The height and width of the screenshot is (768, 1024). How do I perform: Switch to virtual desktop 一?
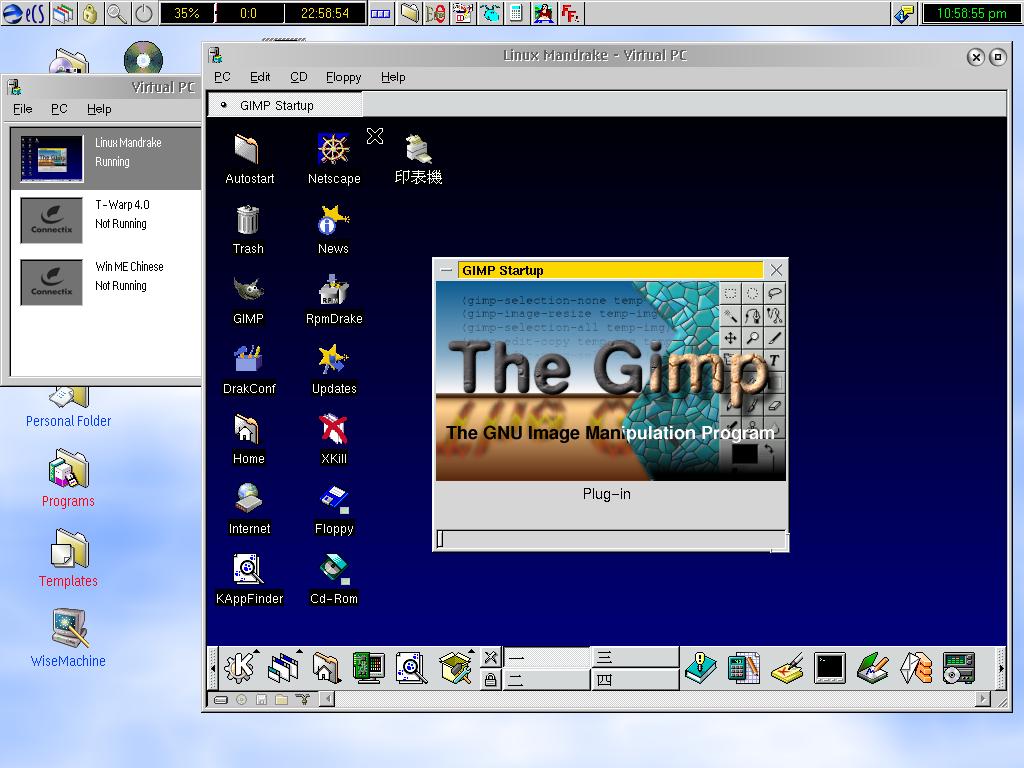pos(545,657)
